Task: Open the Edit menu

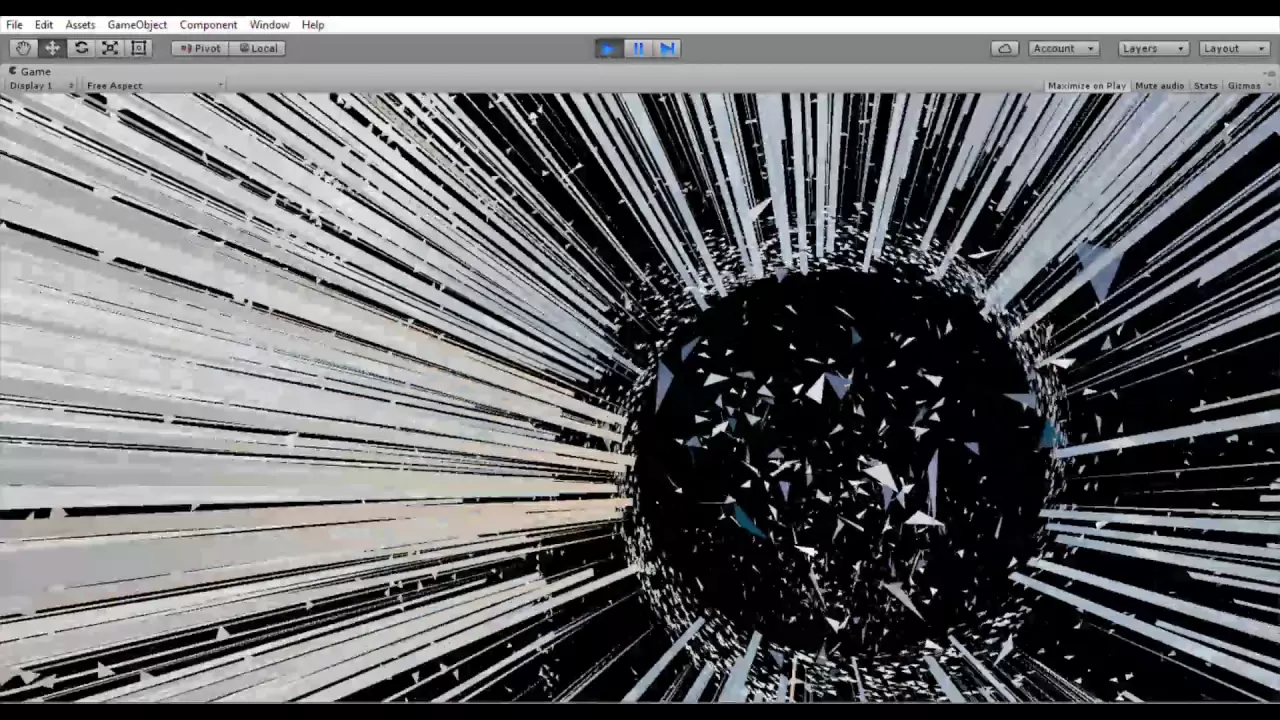Action: (x=44, y=24)
